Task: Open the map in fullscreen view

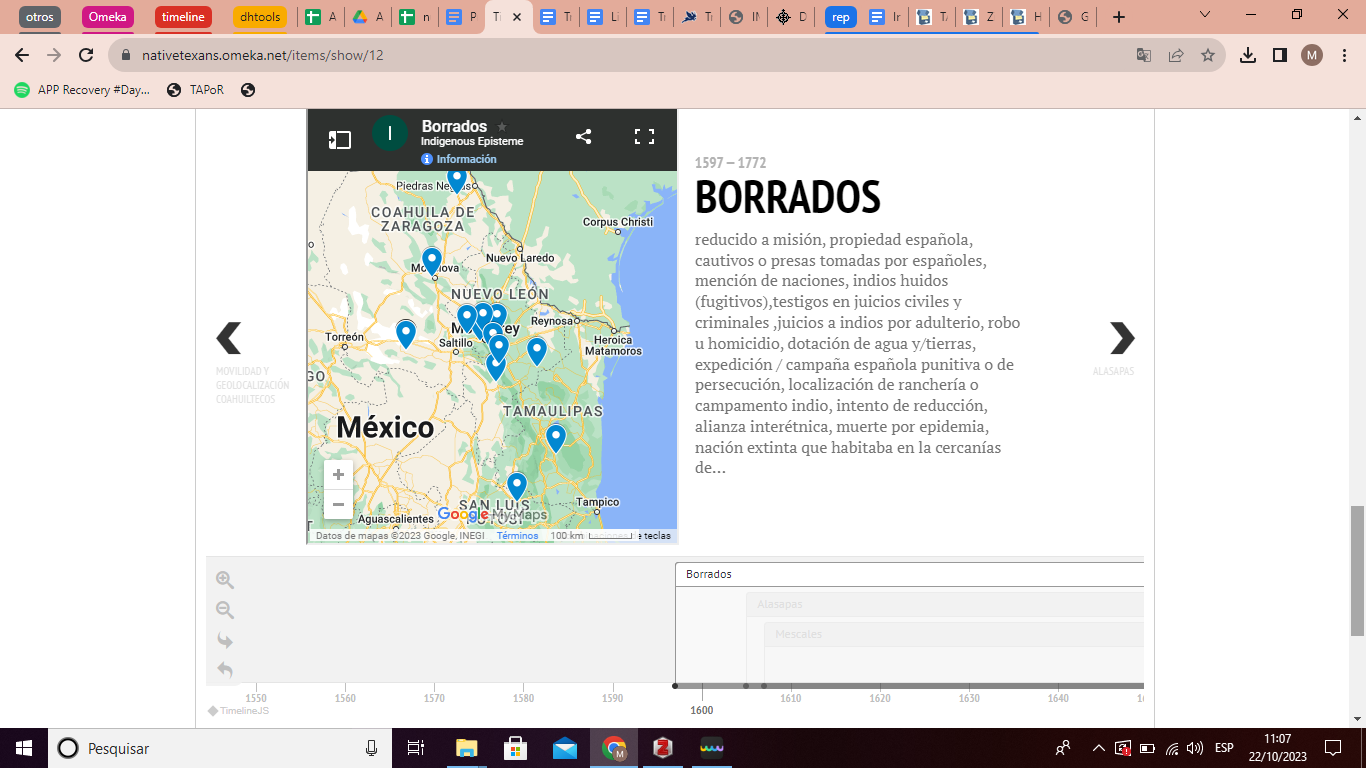Action: (645, 137)
